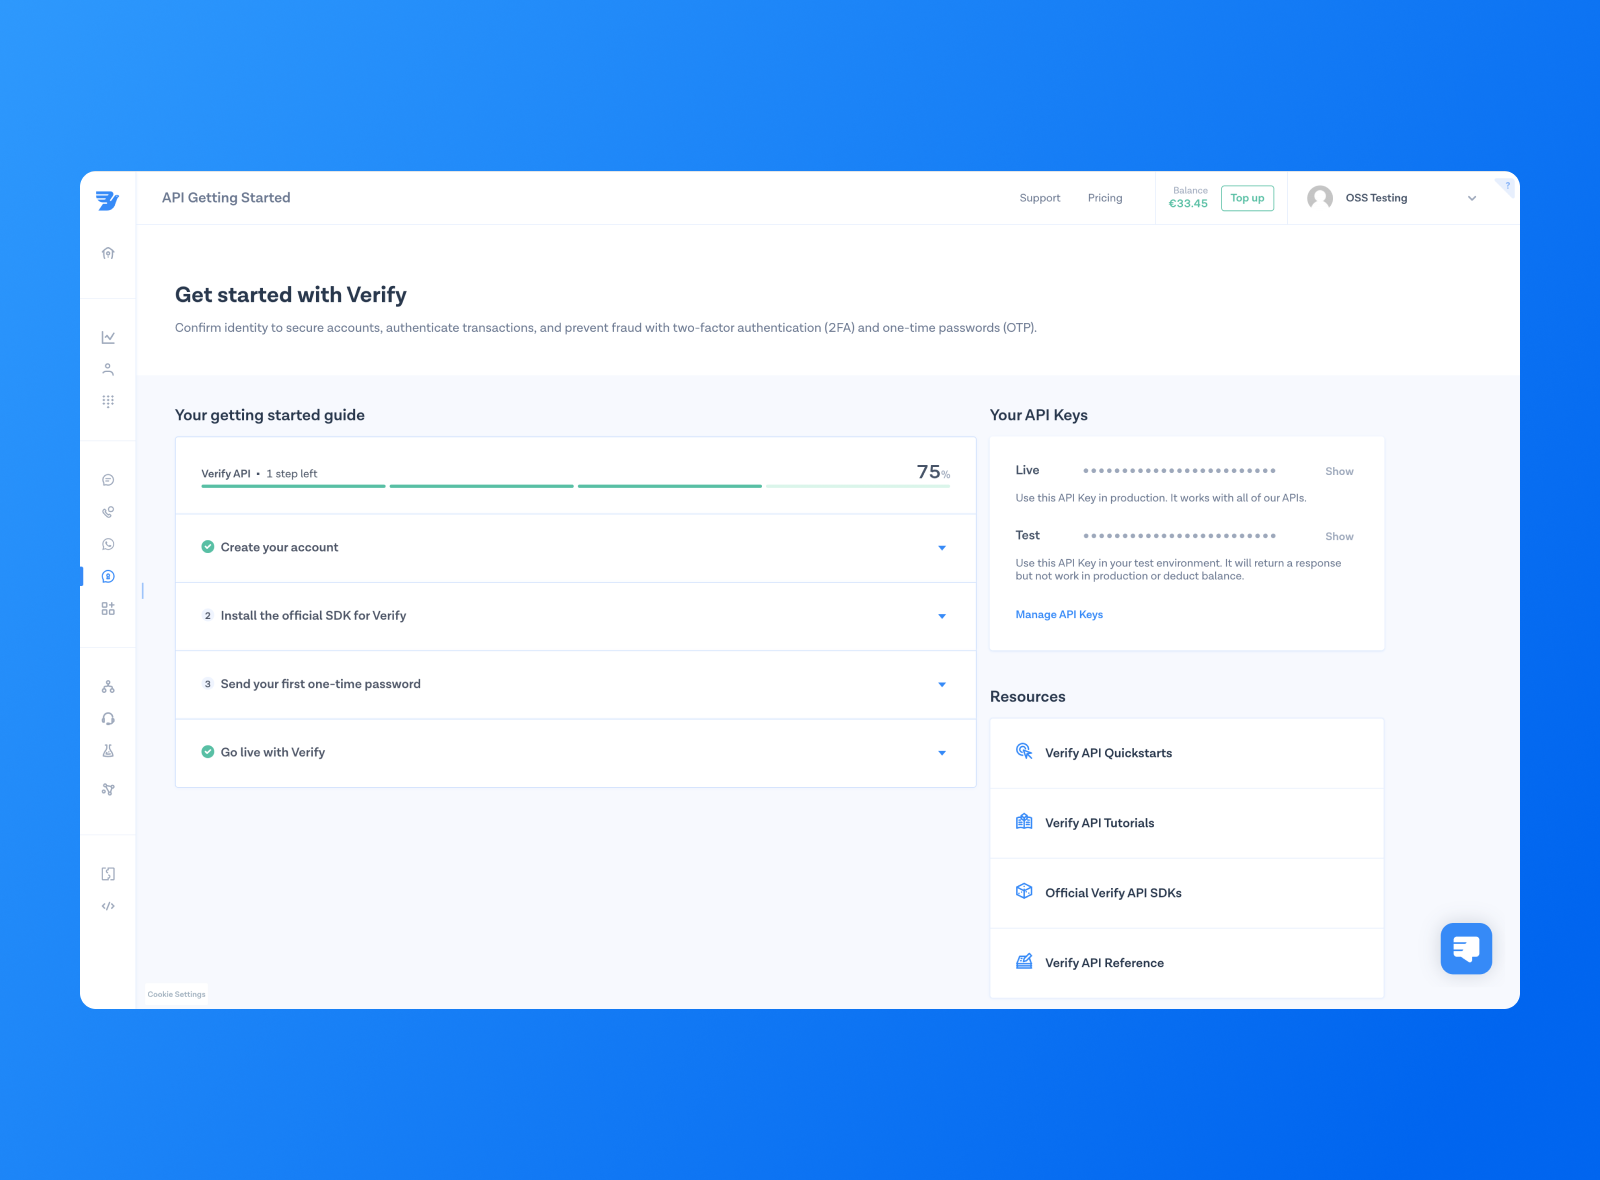
Task: Open the Contacts icon
Action: tap(108, 369)
